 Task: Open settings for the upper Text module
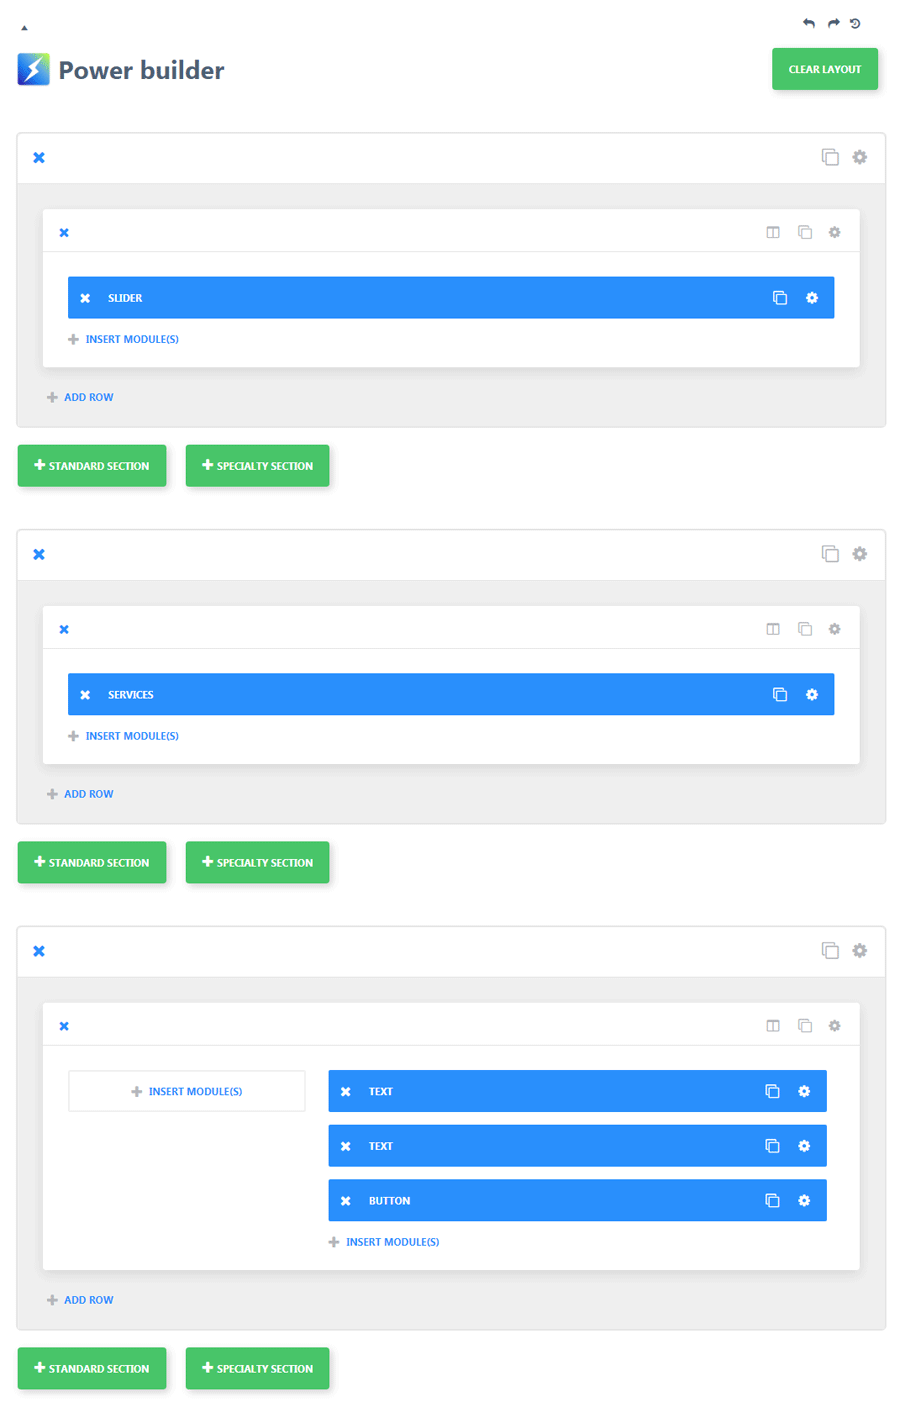click(804, 1091)
